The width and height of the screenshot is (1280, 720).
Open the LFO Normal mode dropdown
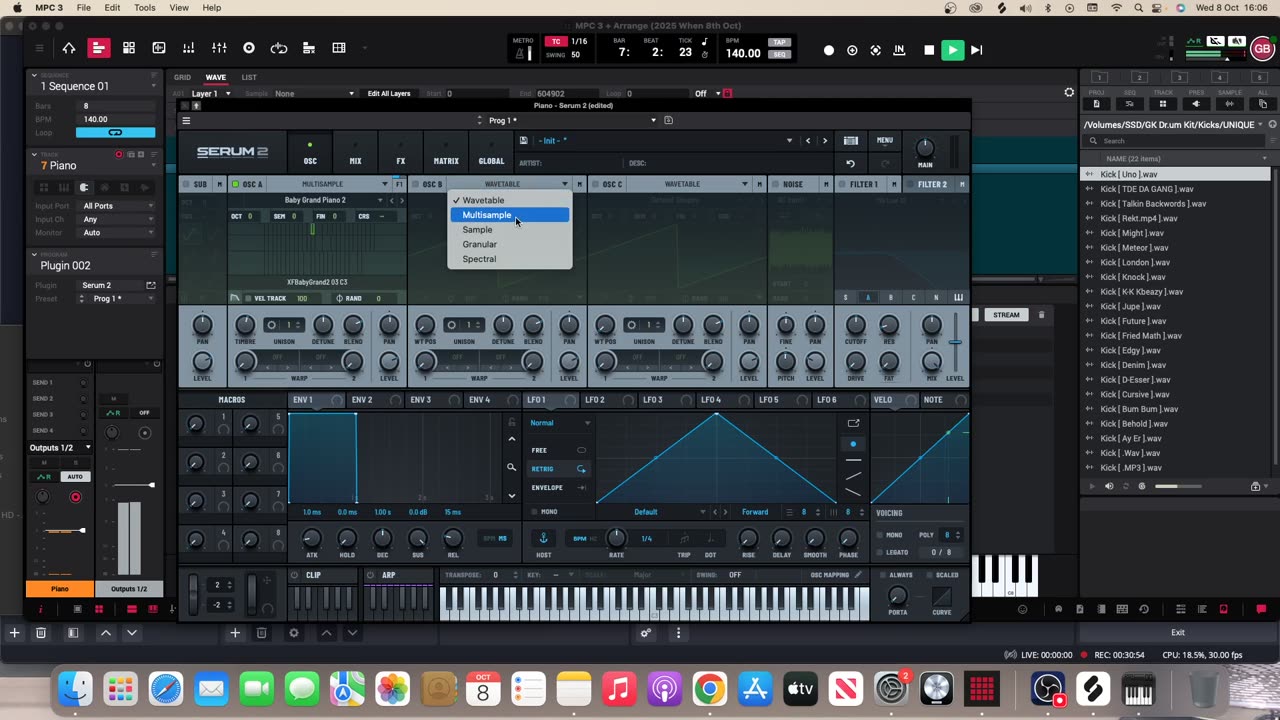[560, 423]
